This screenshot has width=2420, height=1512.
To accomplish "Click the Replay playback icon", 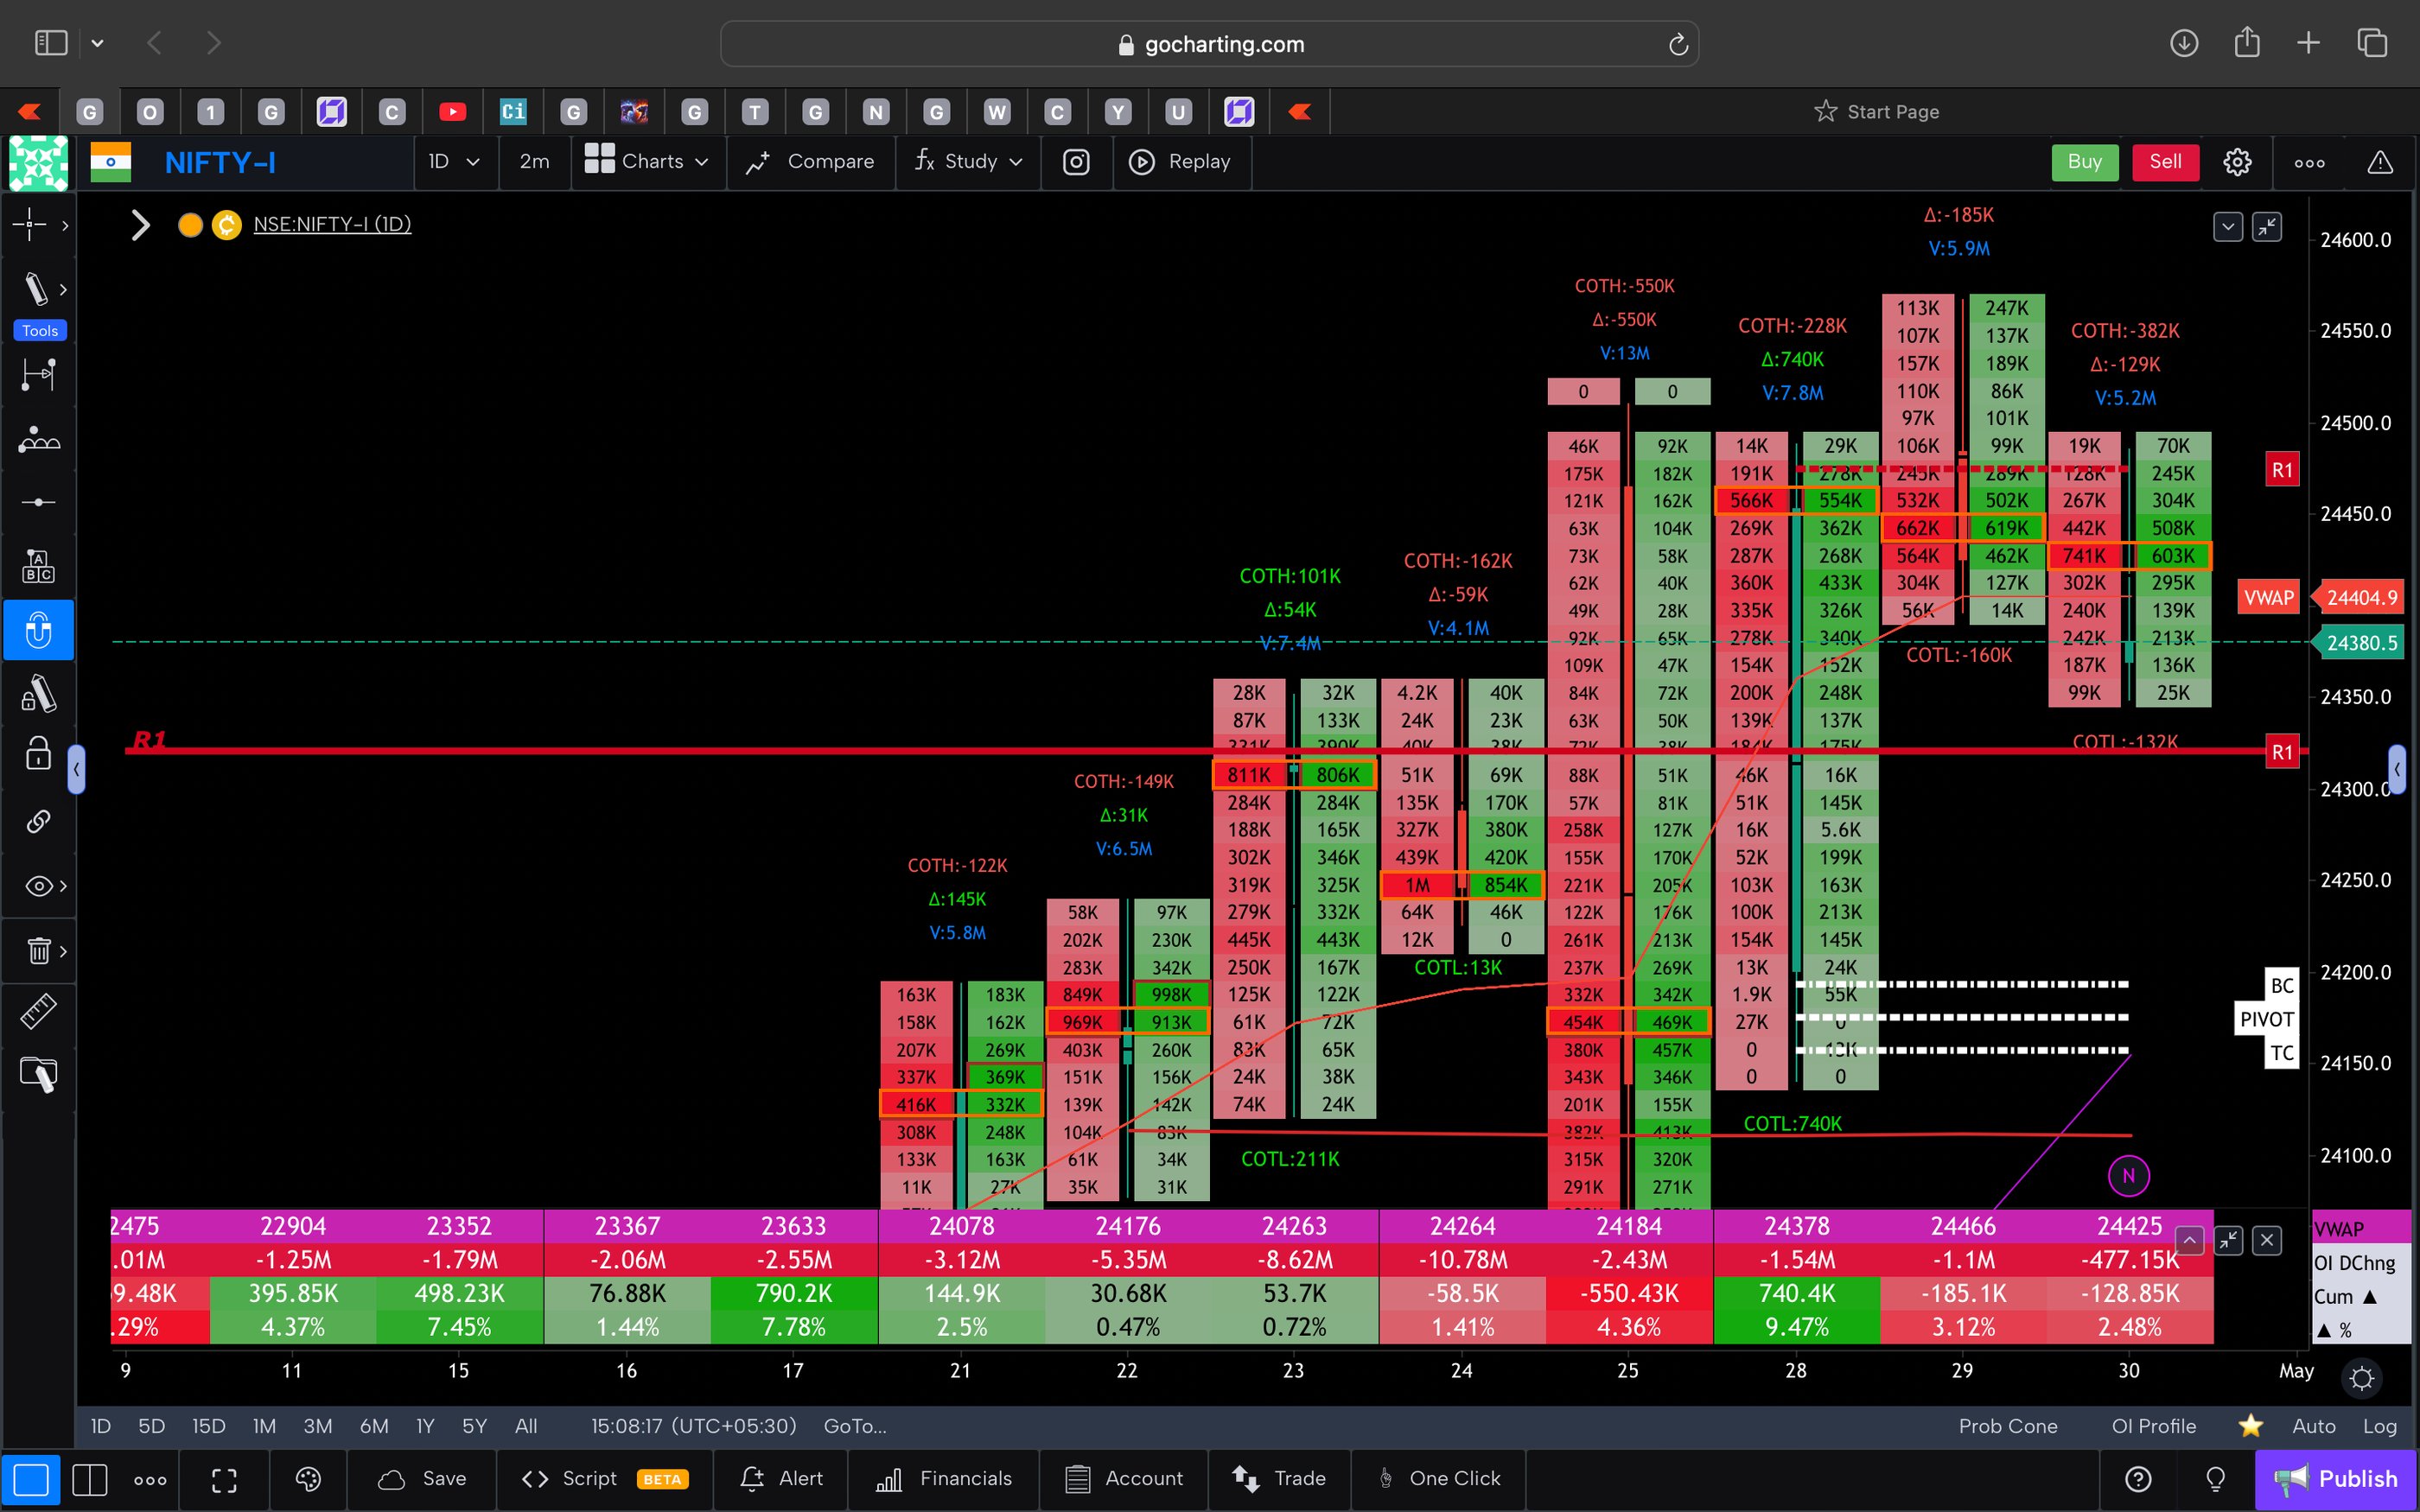I will (x=1140, y=161).
